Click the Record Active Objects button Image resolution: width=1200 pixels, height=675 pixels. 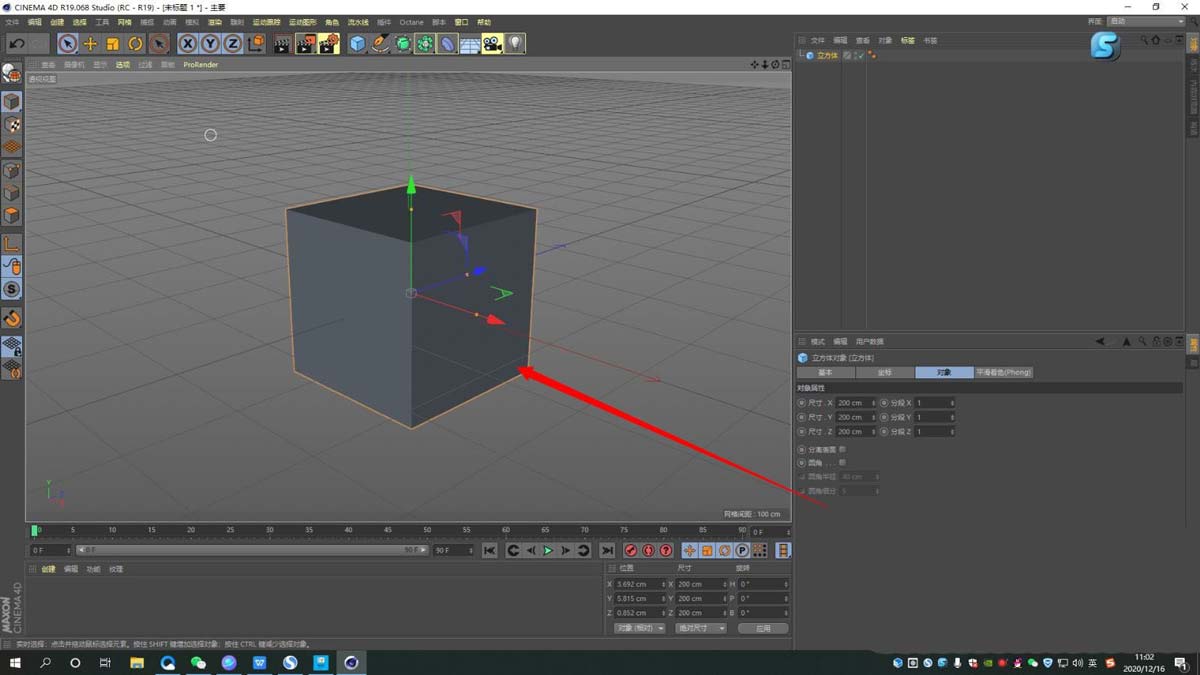(x=631, y=551)
